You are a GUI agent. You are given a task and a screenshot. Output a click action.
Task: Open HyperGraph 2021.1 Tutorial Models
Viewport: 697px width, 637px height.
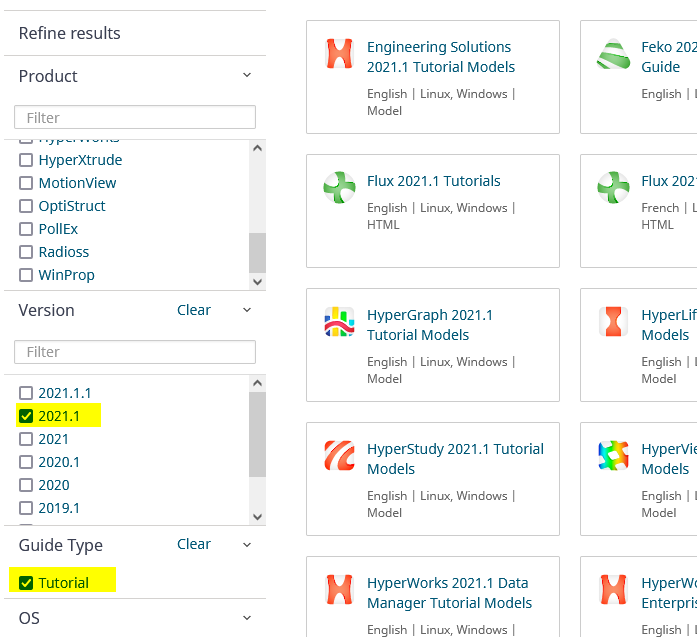coord(430,325)
